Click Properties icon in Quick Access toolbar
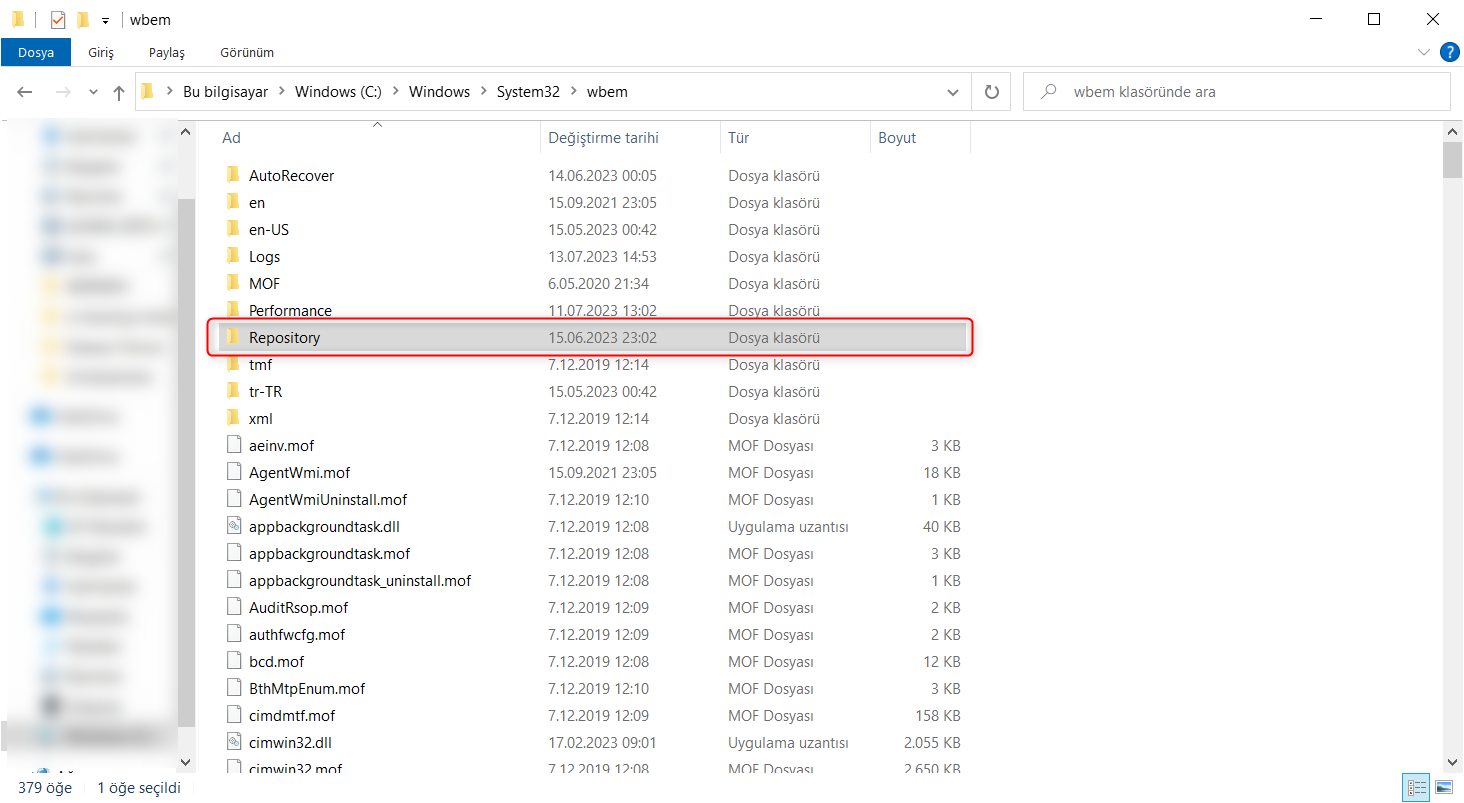 click(57, 19)
